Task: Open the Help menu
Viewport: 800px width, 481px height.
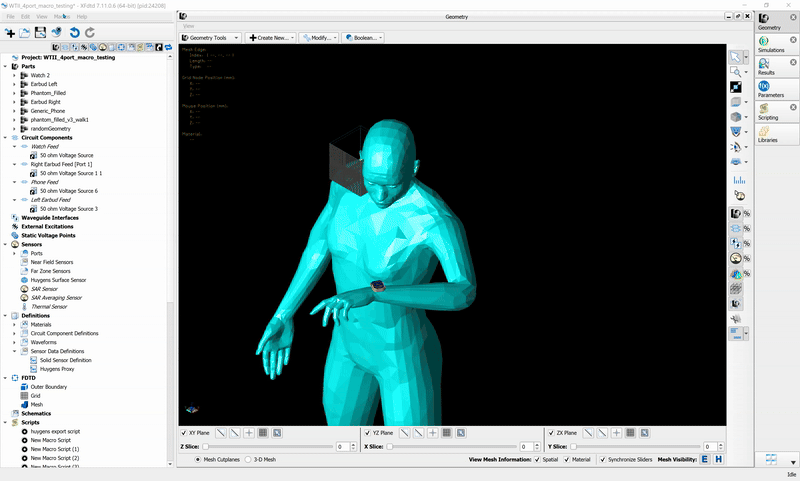Action: [82, 17]
